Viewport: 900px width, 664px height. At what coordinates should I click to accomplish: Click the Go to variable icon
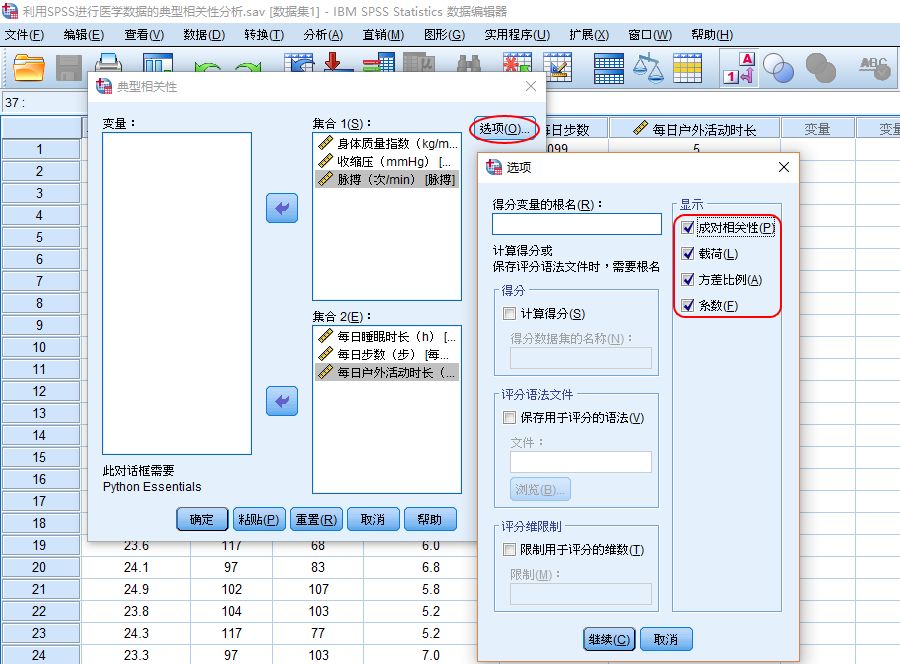pyautogui.click(x=338, y=63)
